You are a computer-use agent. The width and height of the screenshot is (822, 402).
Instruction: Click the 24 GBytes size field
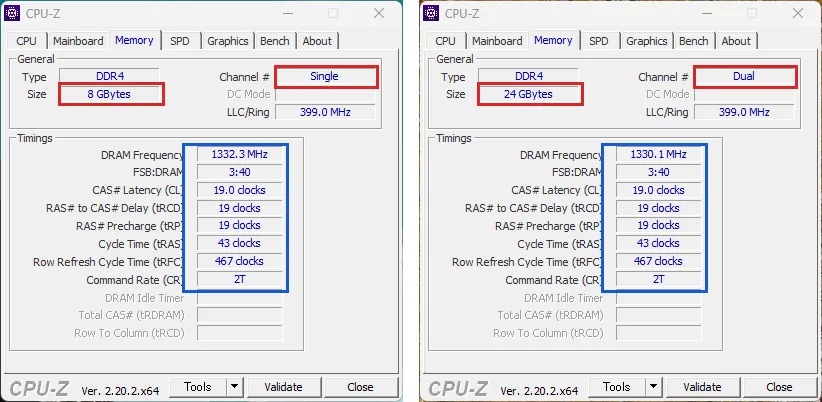[528, 94]
